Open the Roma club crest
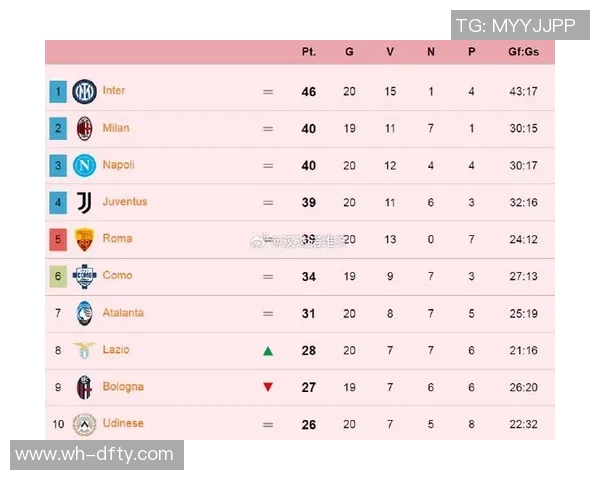 coord(84,239)
